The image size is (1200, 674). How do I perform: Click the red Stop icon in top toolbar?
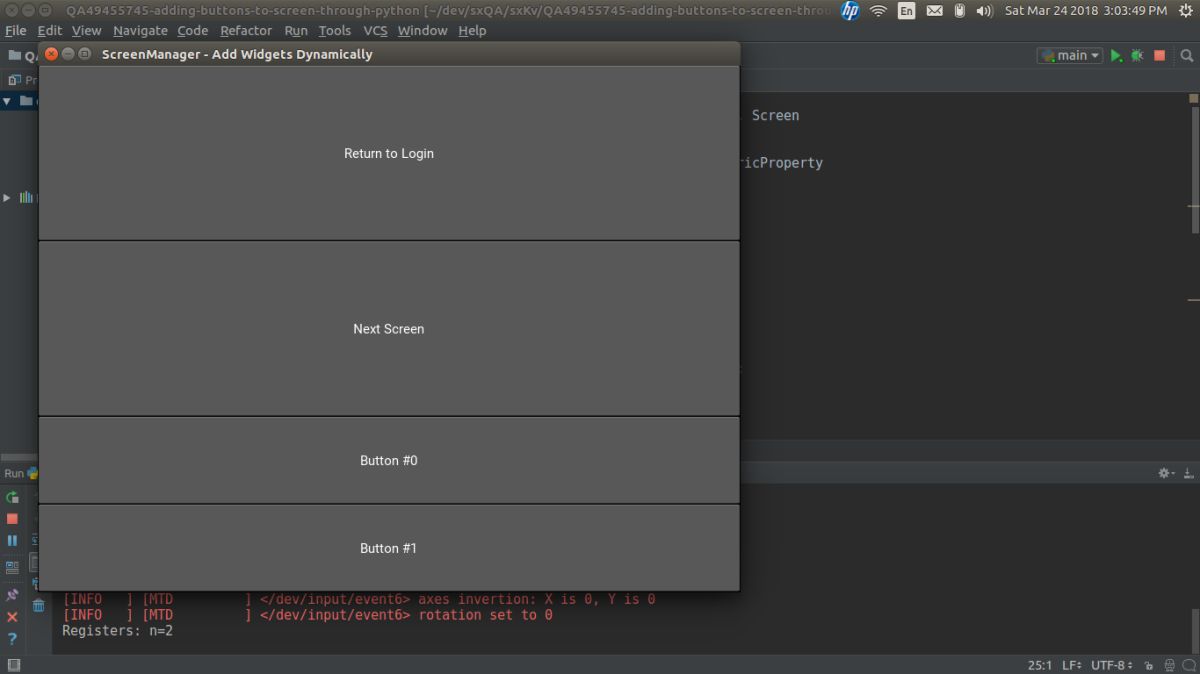coord(1160,56)
